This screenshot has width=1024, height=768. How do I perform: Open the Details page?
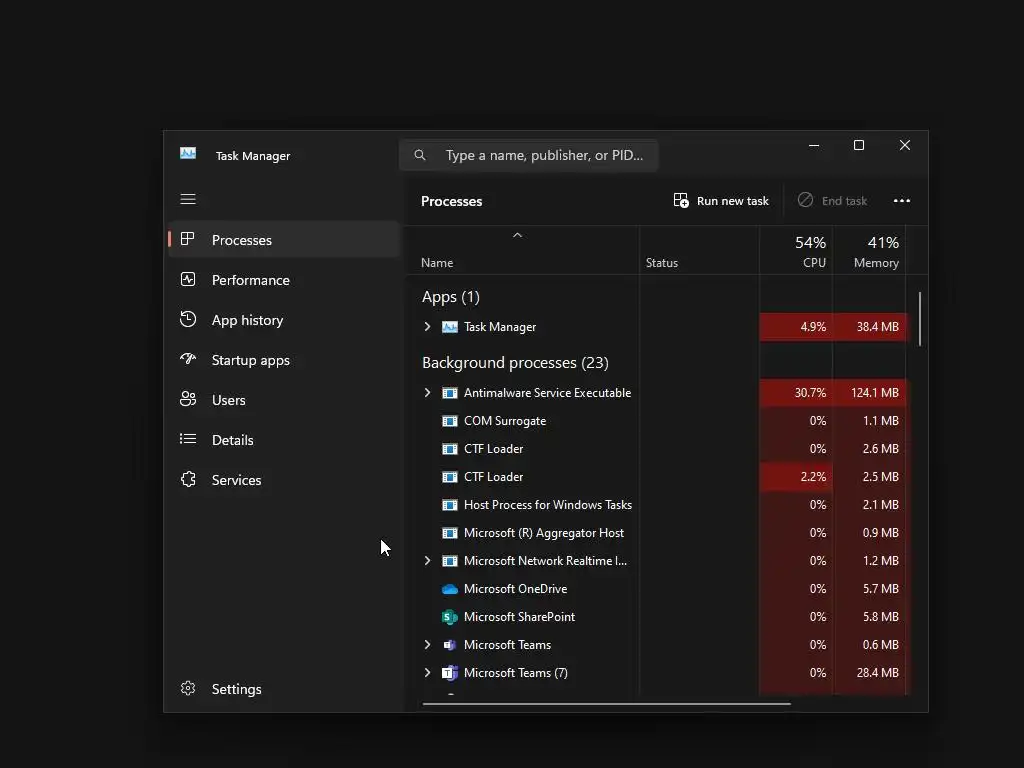[284, 440]
